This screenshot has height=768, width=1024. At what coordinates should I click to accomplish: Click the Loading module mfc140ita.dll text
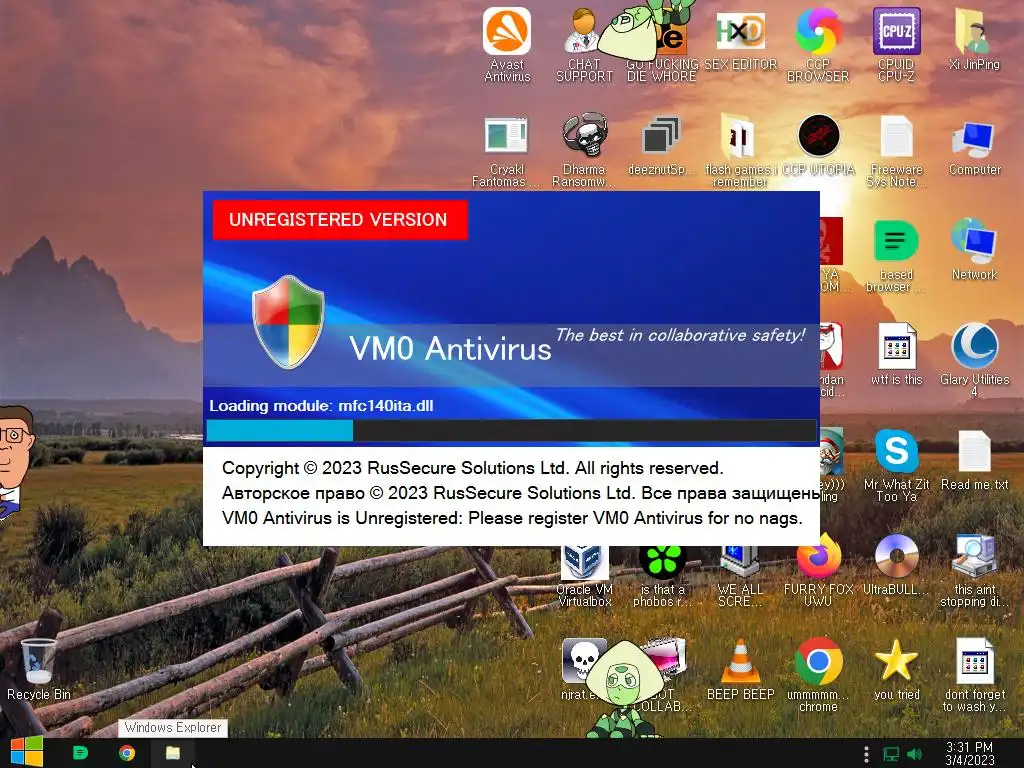[321, 406]
